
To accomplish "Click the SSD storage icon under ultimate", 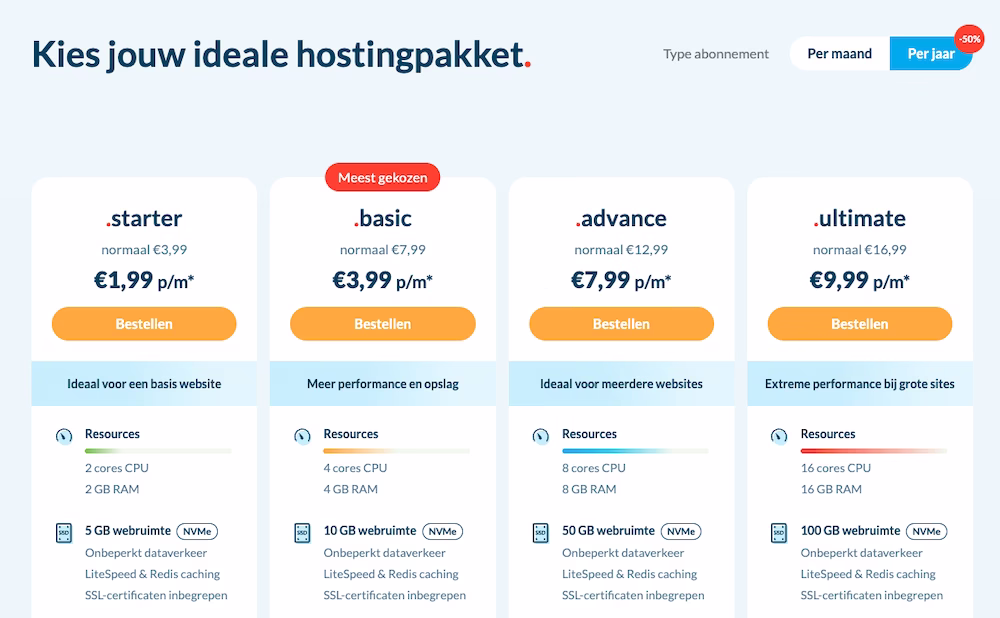I will click(779, 533).
